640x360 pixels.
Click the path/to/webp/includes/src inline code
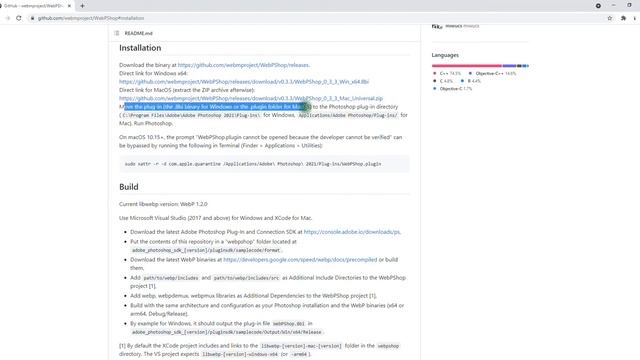point(246,278)
